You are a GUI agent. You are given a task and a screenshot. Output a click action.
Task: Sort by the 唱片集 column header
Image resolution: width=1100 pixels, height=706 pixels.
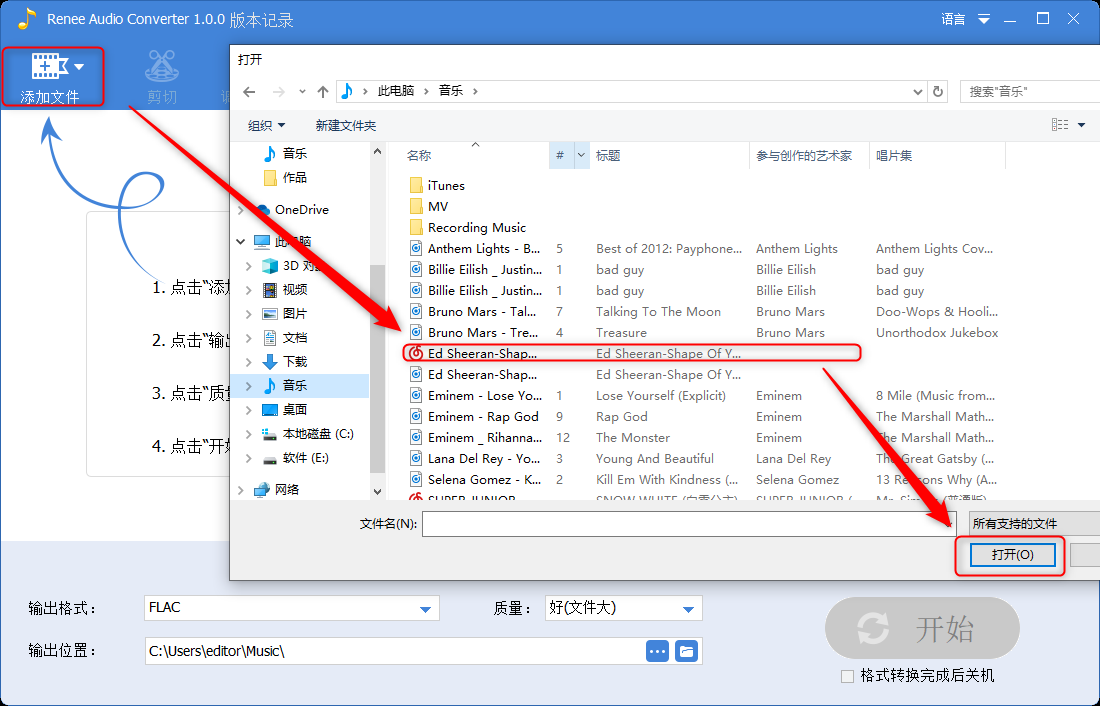[894, 156]
